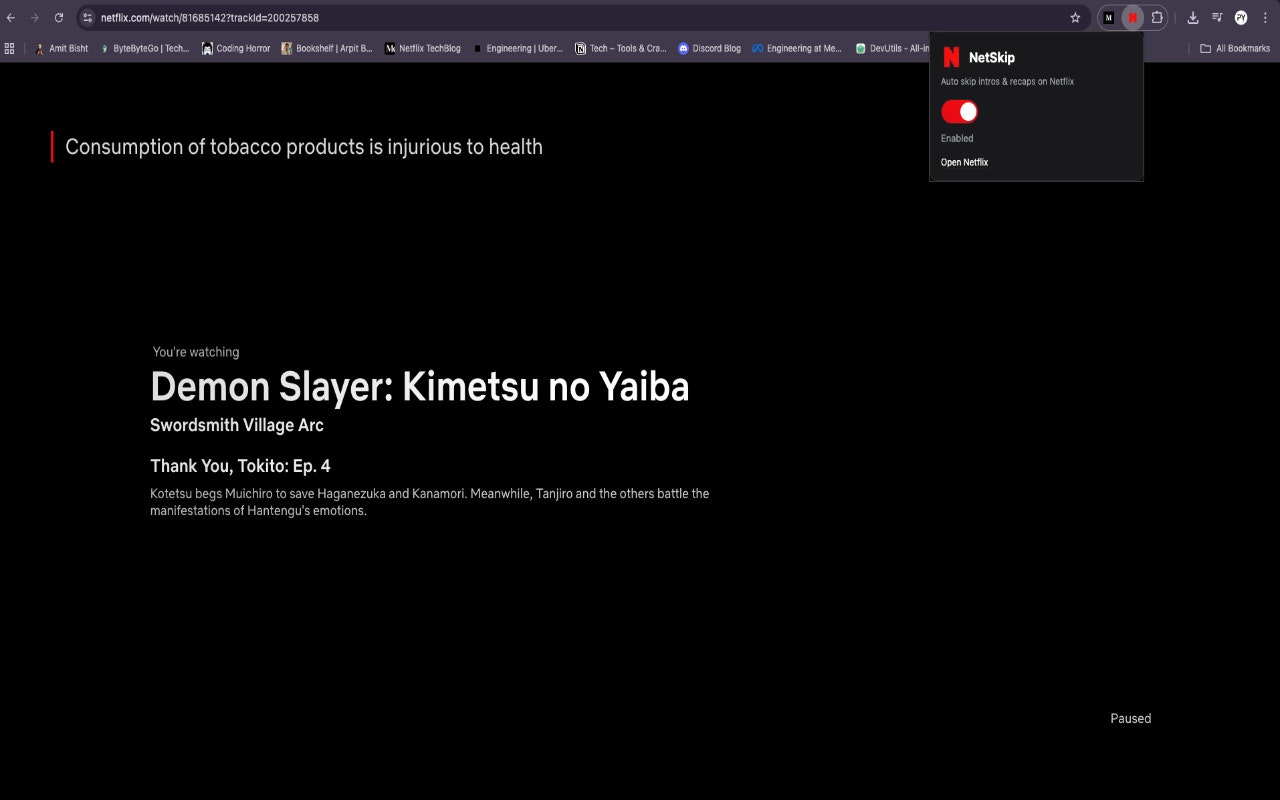Click the NetSkip red N logo
This screenshot has height=800, width=1280.
(x=951, y=57)
